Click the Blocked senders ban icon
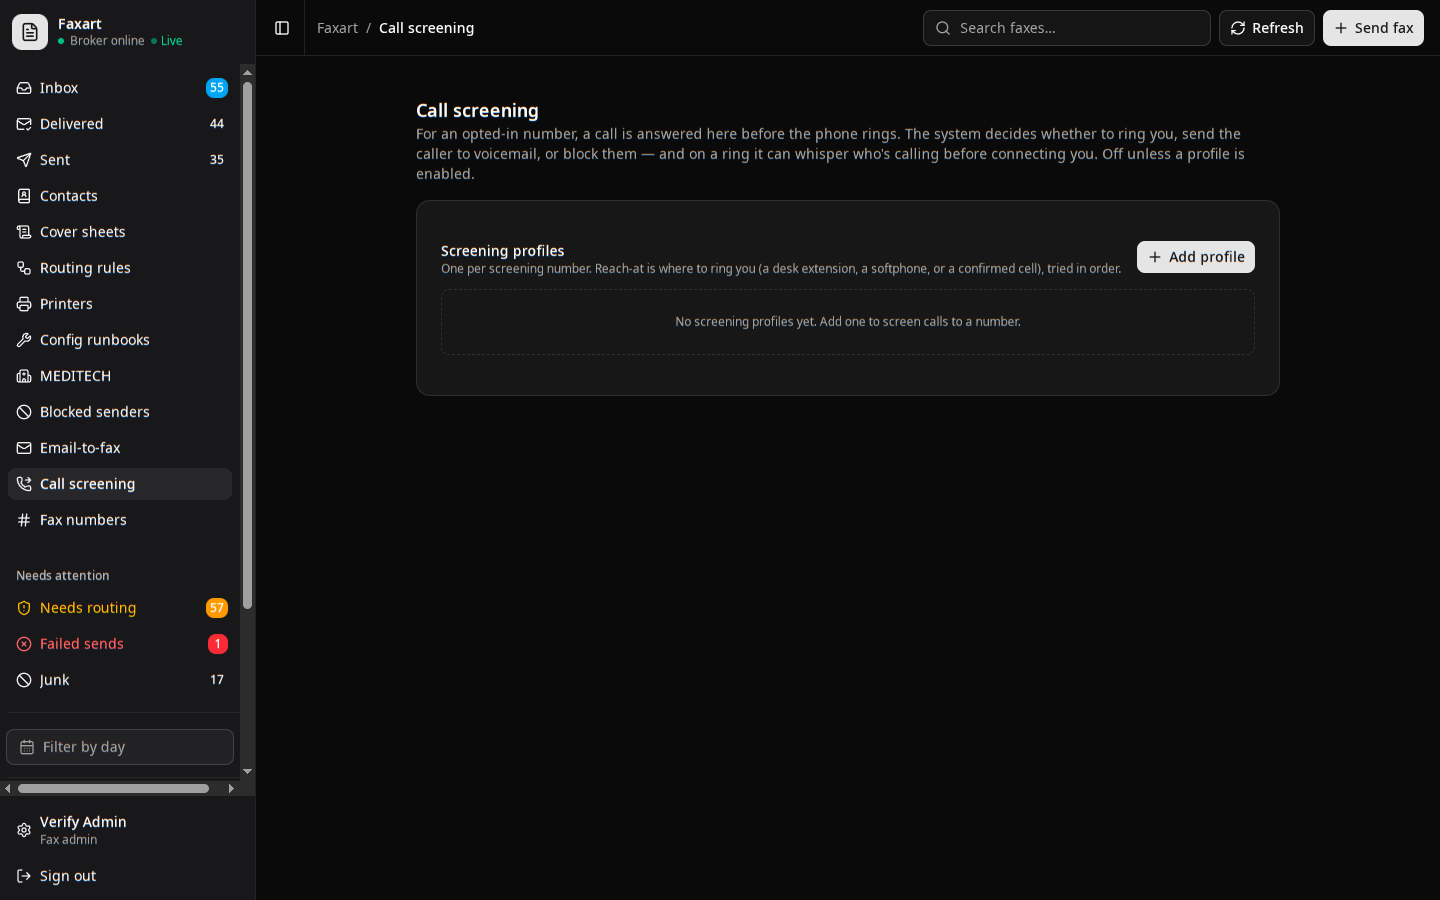 [x=24, y=412]
